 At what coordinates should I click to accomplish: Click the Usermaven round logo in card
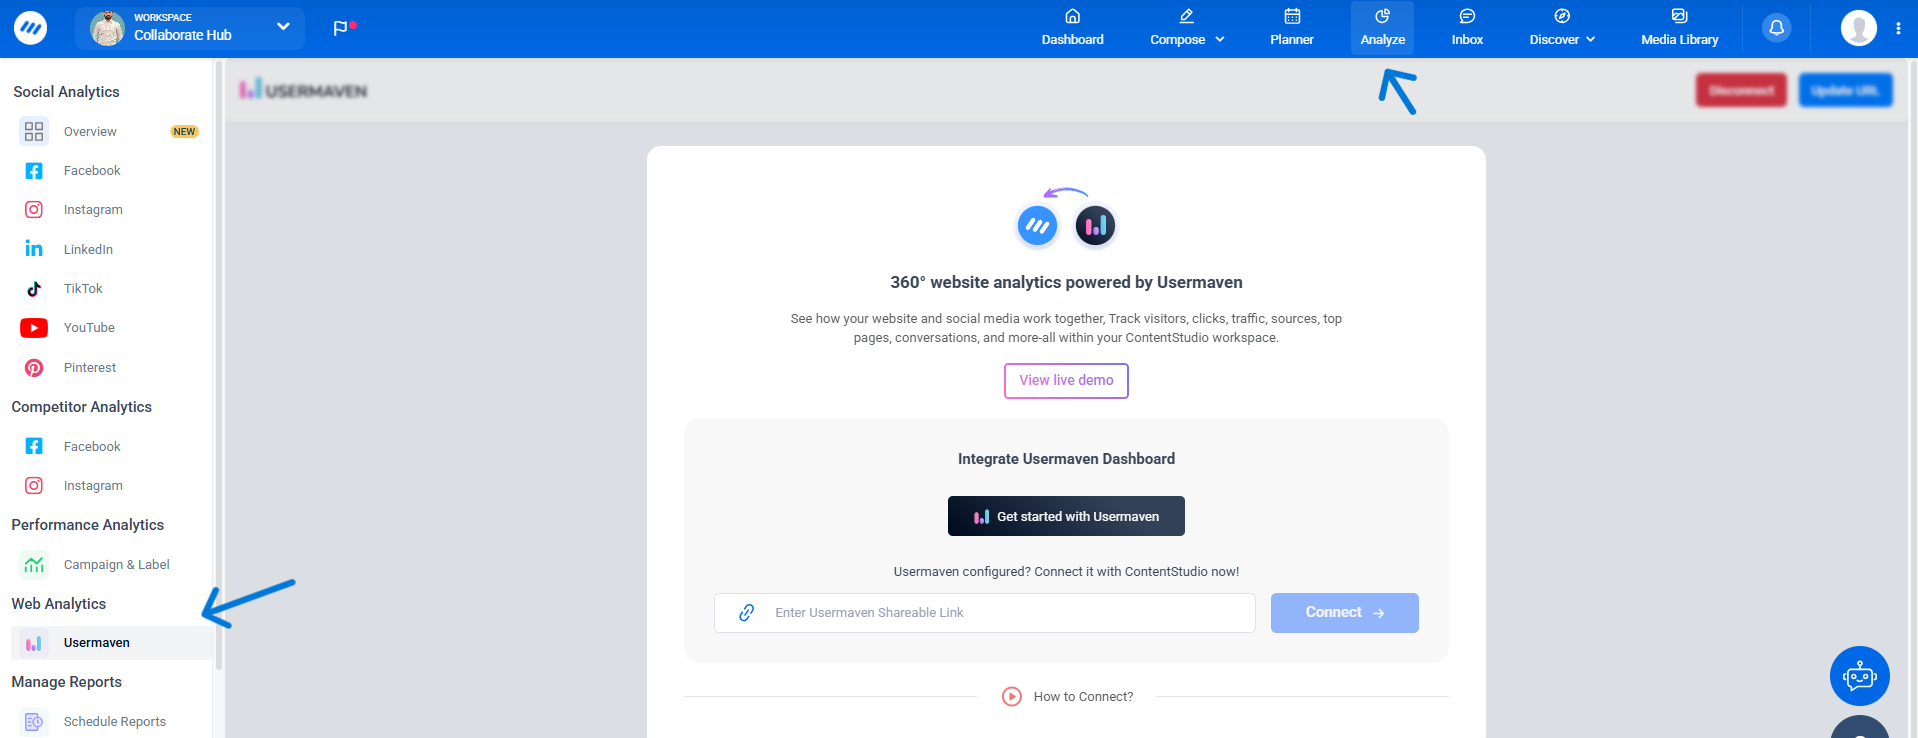pos(1095,226)
